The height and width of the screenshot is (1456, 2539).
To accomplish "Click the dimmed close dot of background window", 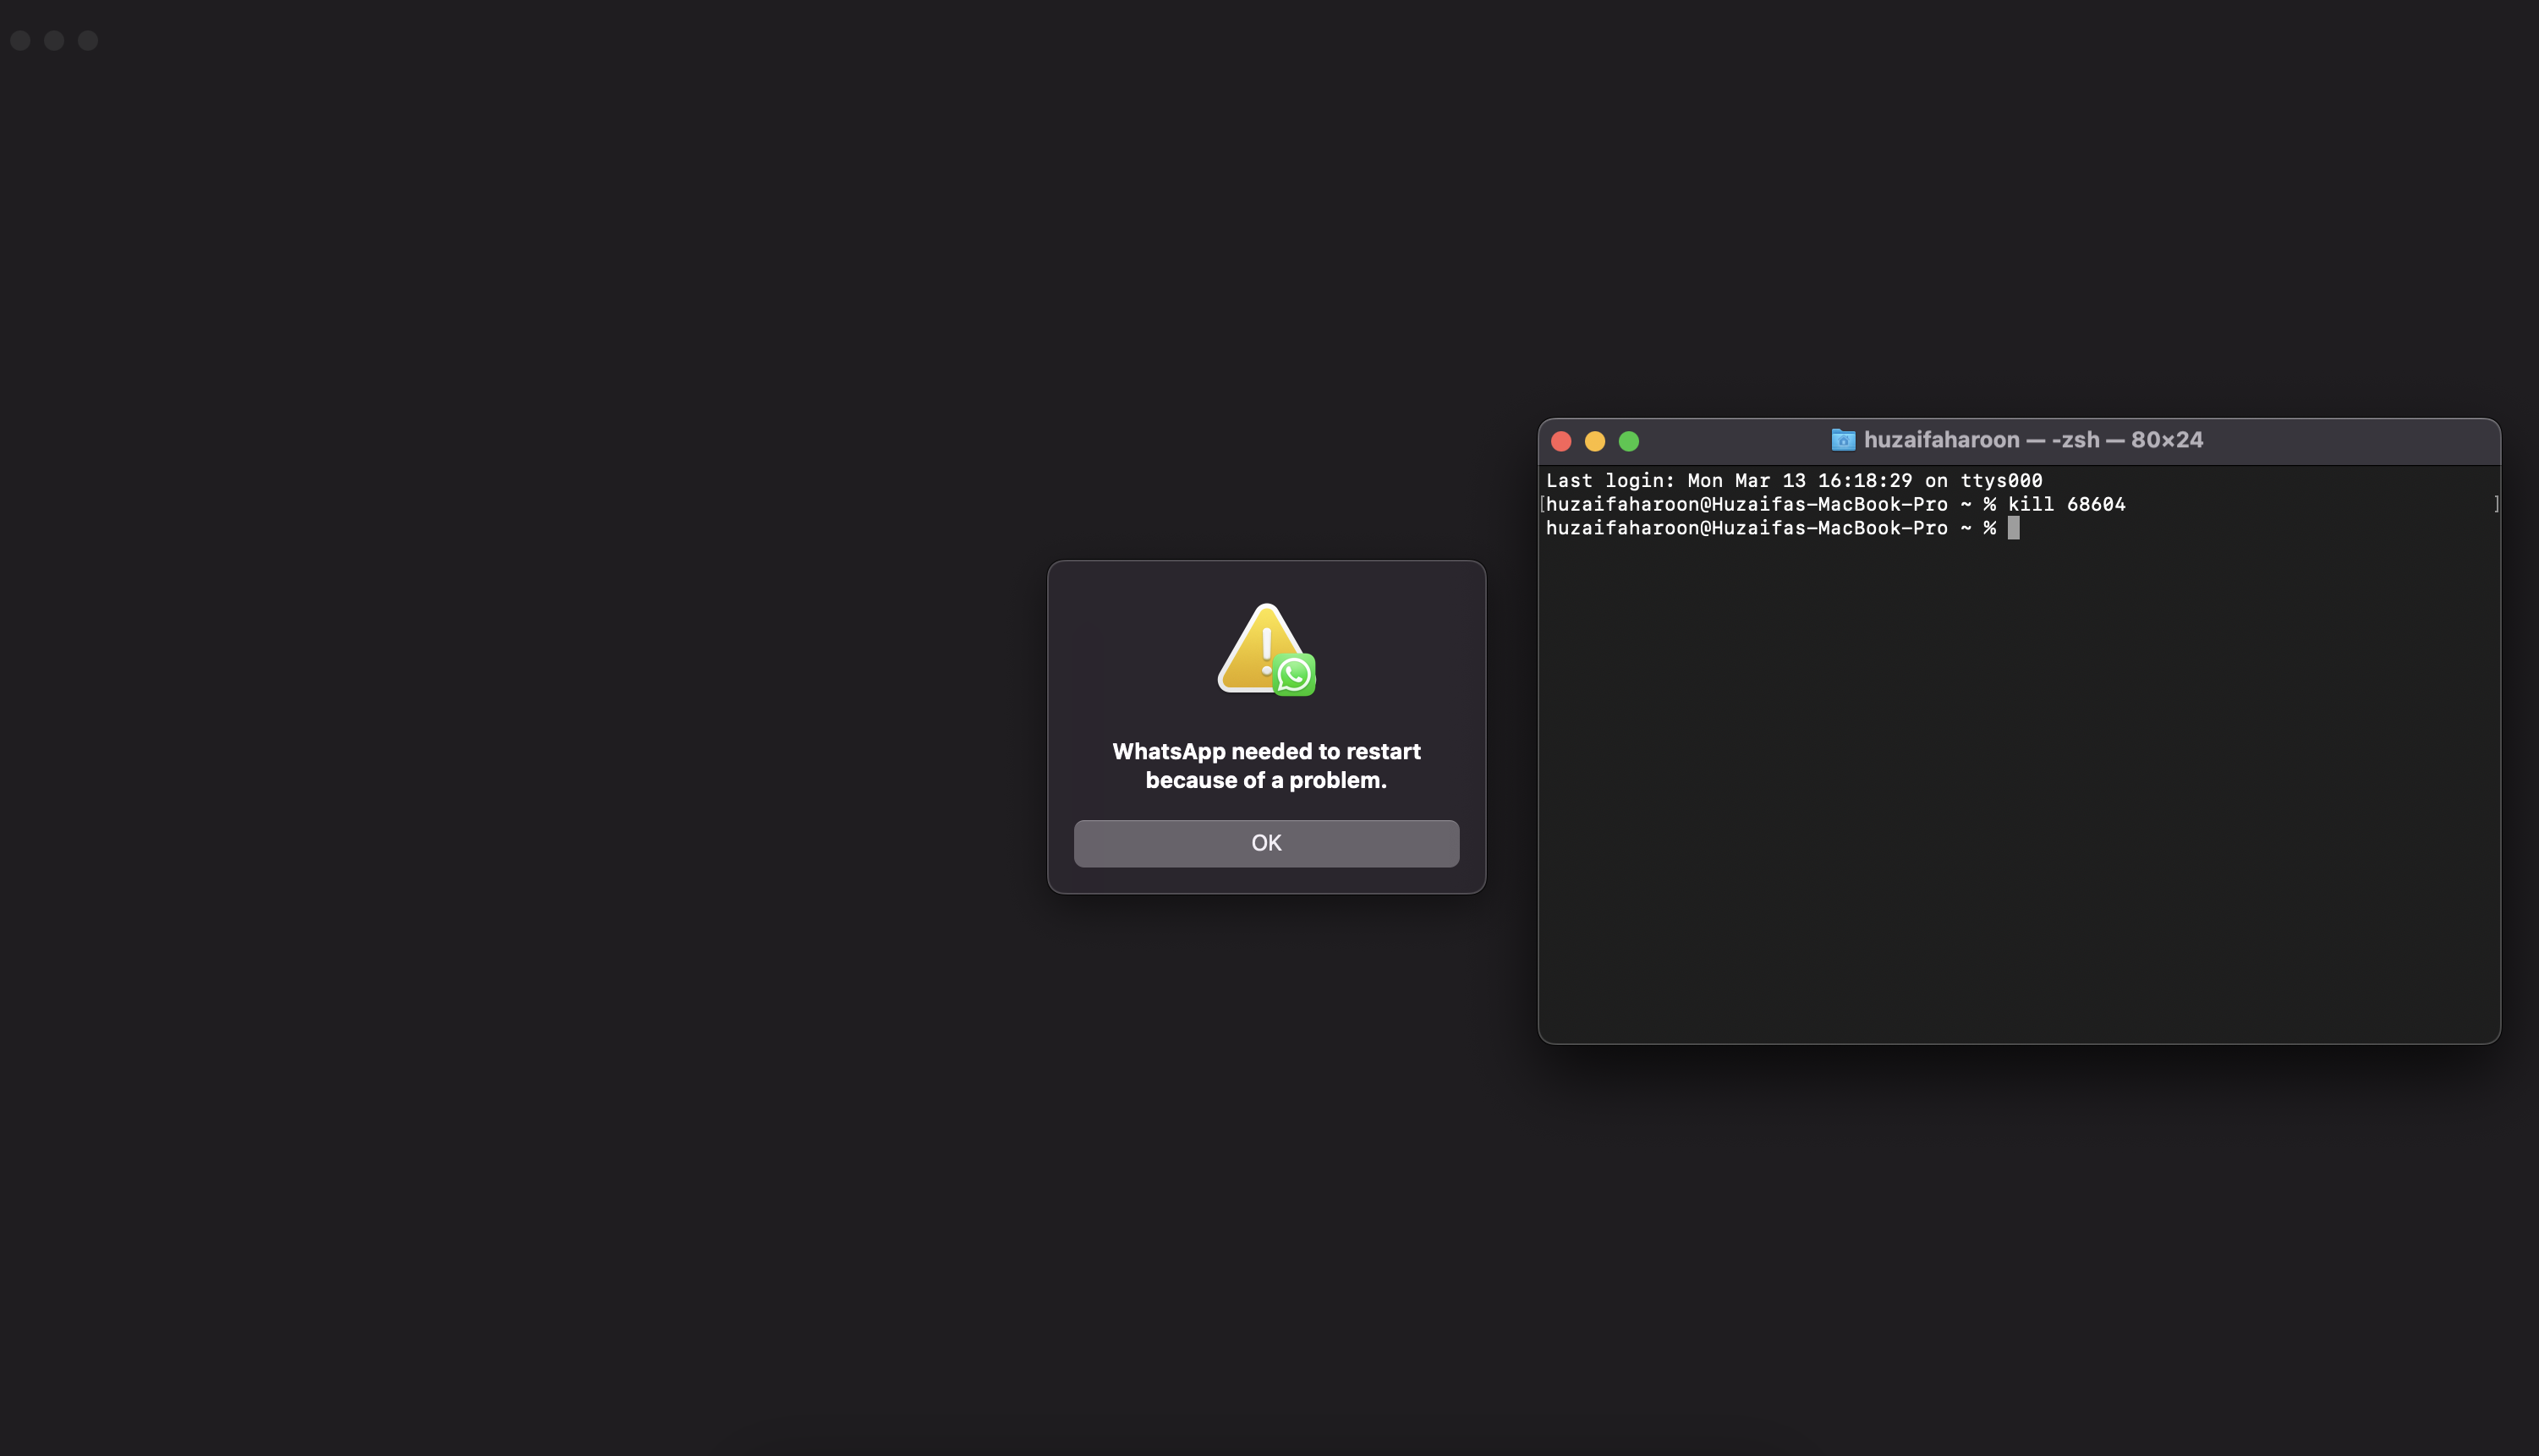I will tap(21, 40).
